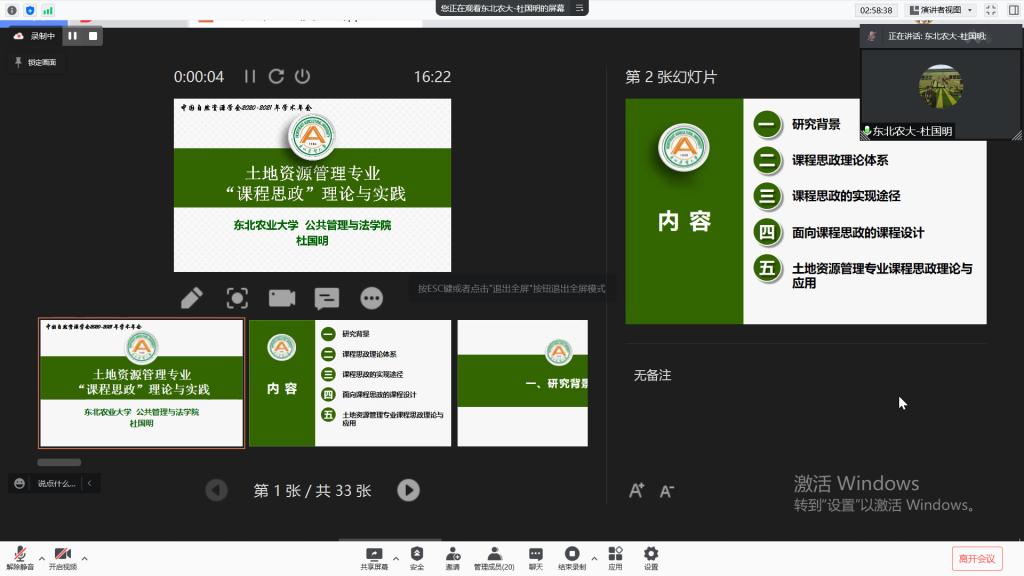Click the 应用 apps icon

coord(615,555)
